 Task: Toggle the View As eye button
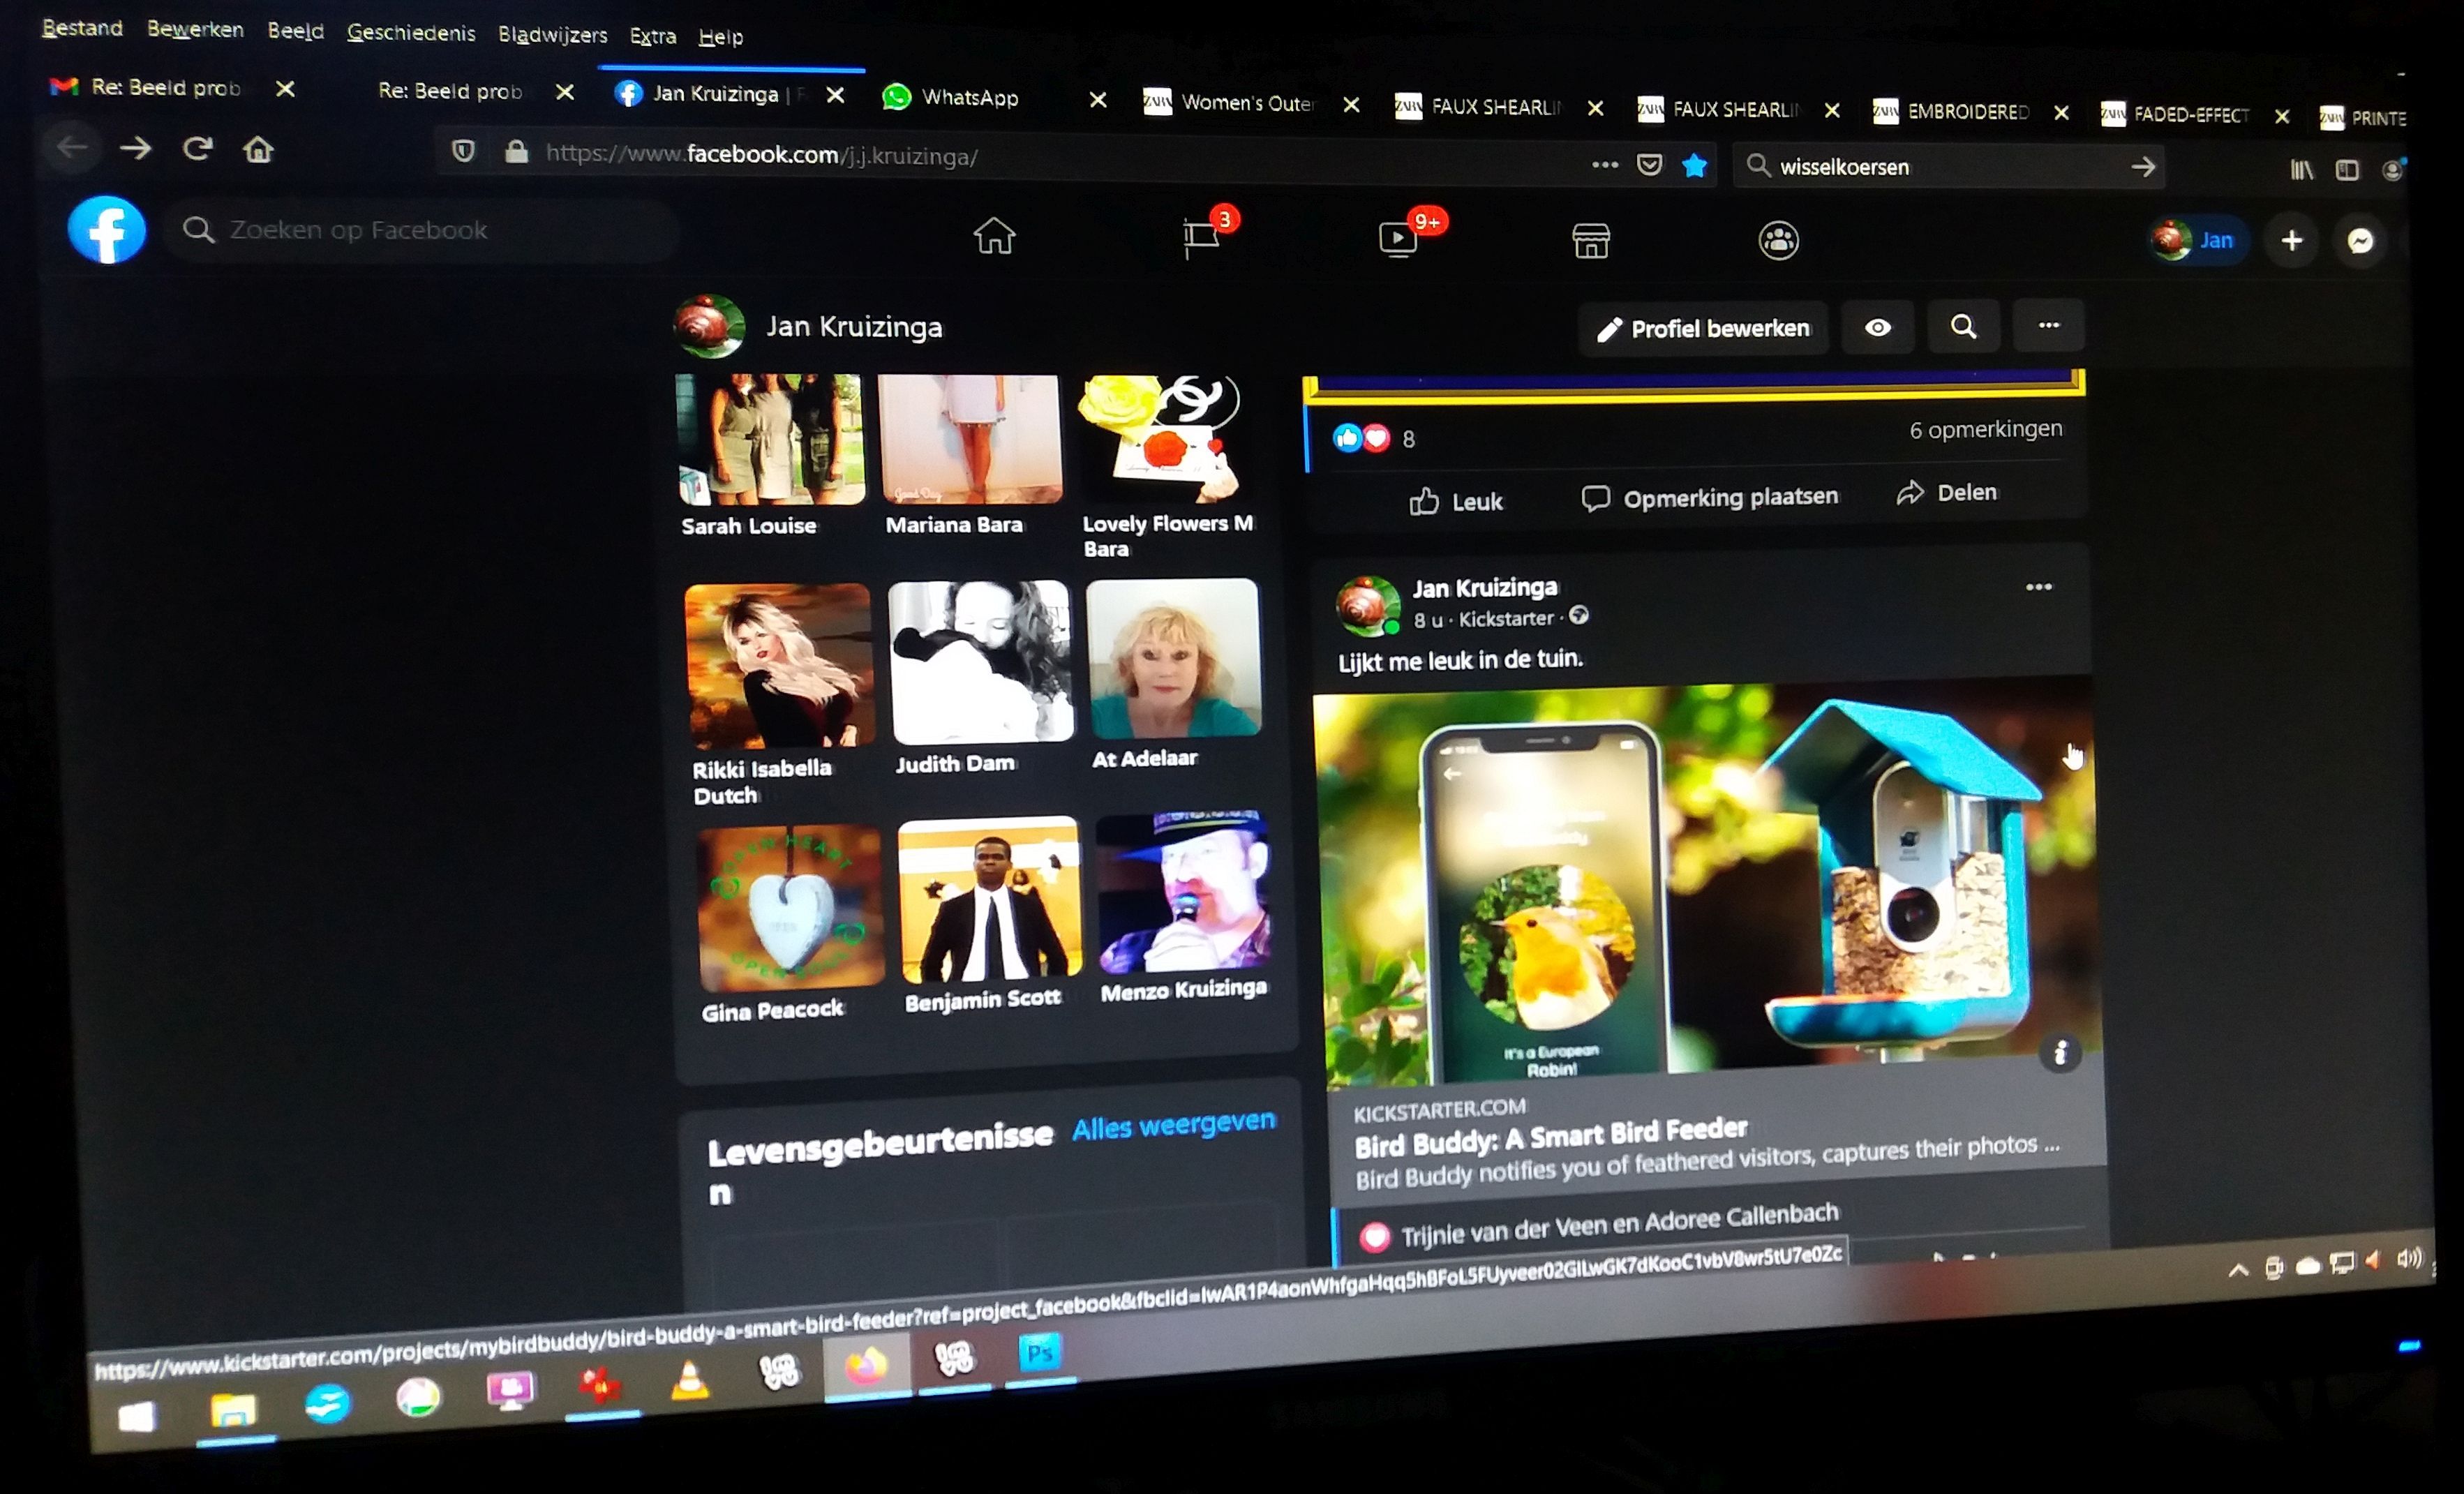(x=1878, y=328)
